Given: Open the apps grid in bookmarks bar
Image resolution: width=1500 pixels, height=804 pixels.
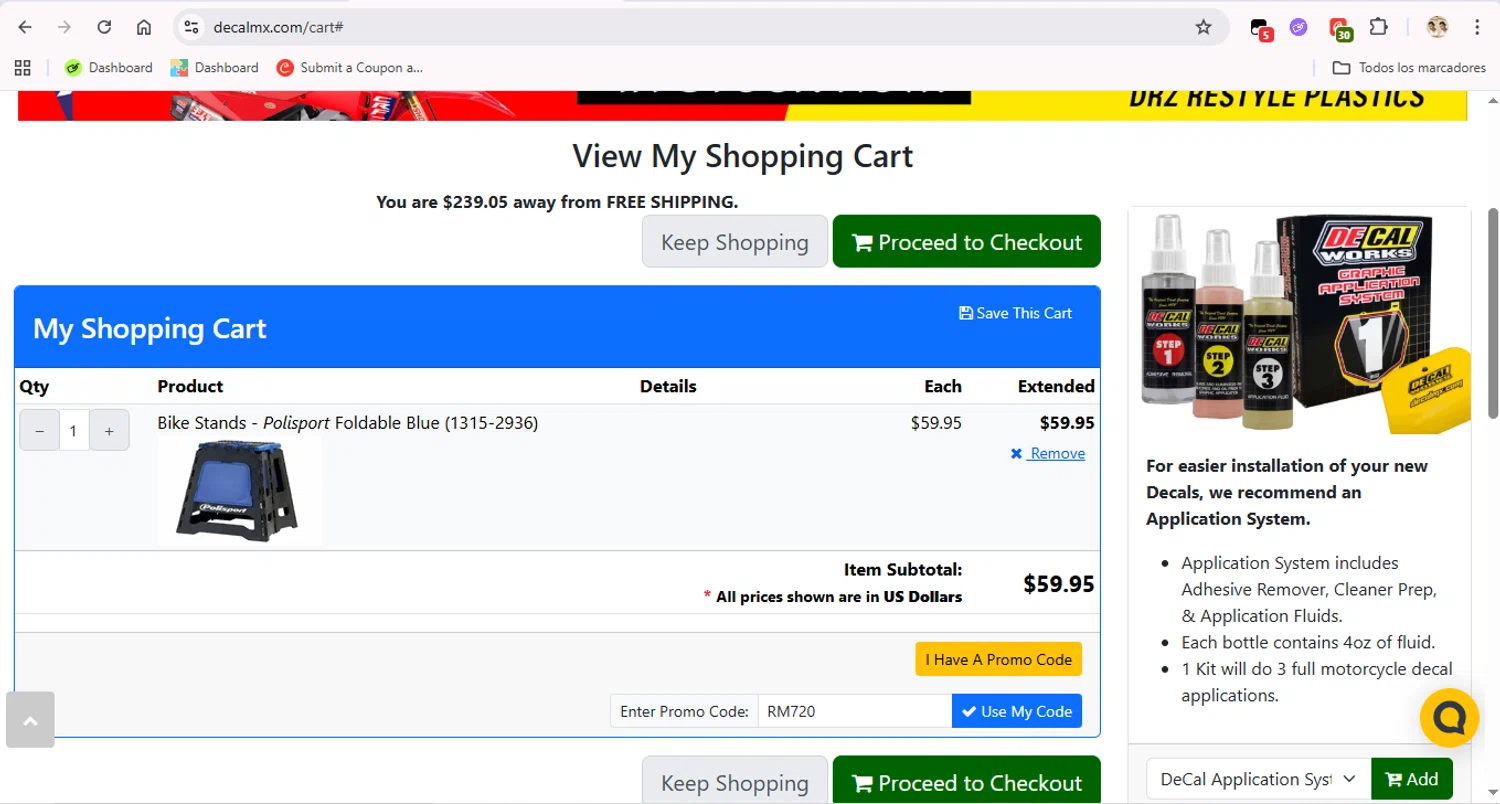Looking at the screenshot, I should coord(23,68).
